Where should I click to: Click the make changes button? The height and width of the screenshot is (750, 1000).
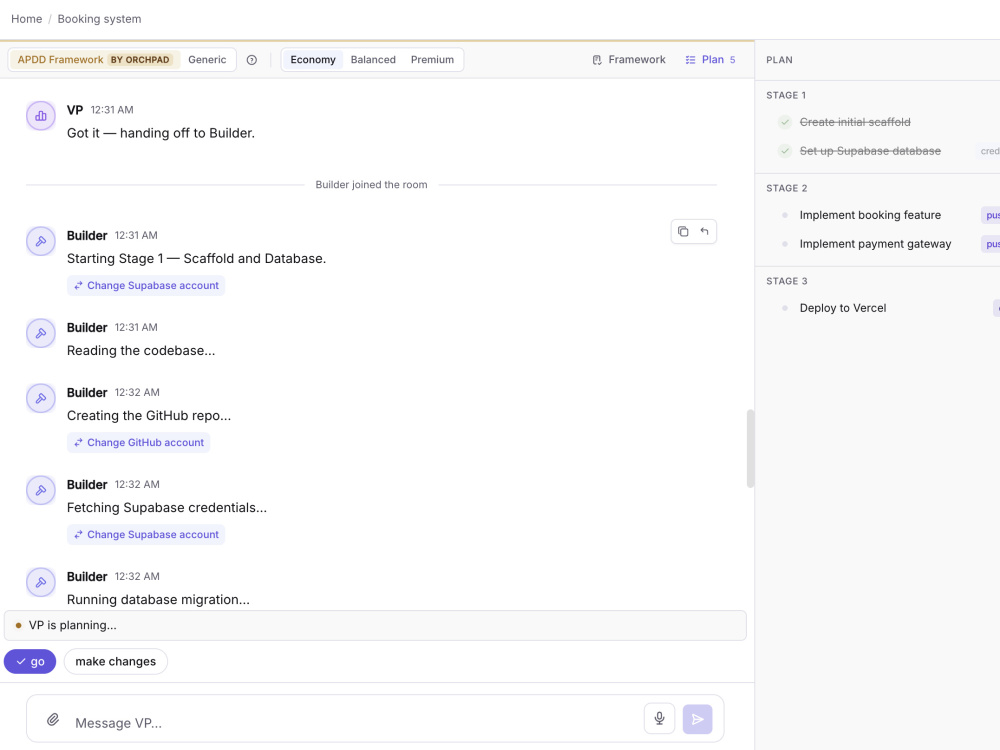pyautogui.click(x=115, y=661)
